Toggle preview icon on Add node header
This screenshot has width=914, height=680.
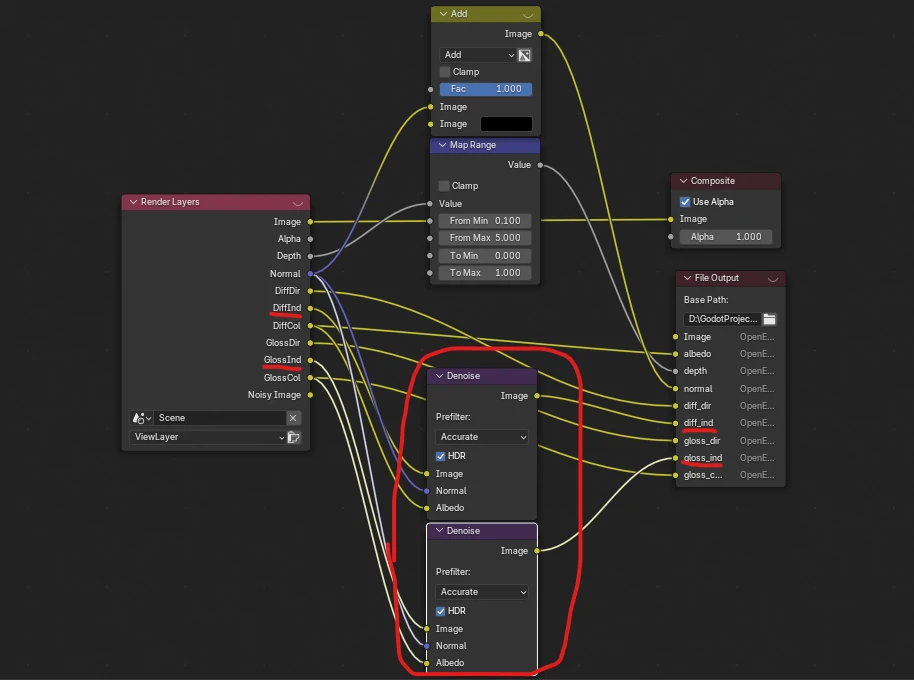click(x=526, y=15)
